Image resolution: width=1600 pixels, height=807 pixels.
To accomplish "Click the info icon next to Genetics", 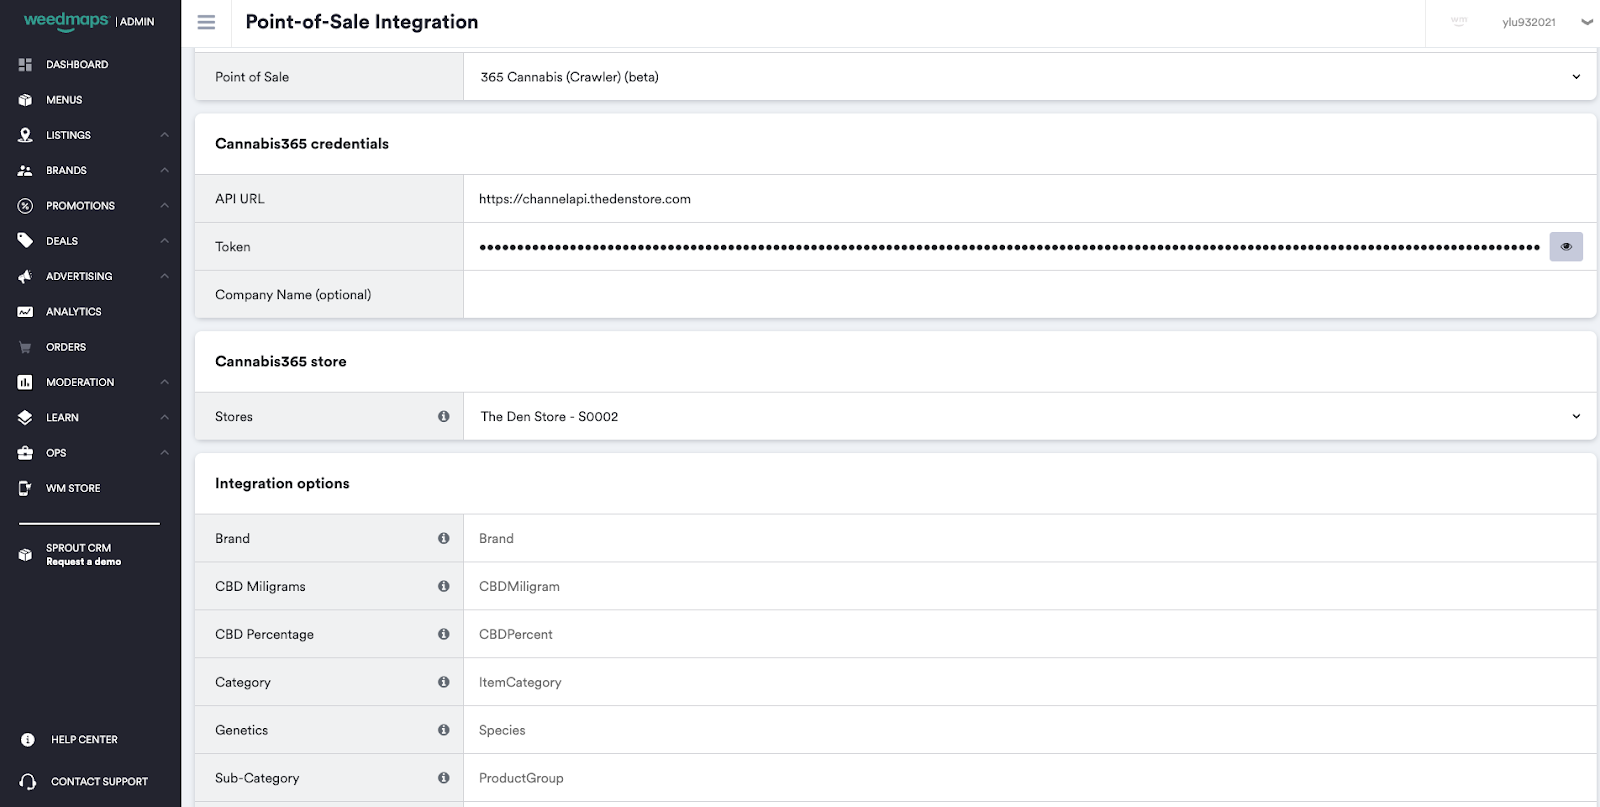I will click(444, 730).
